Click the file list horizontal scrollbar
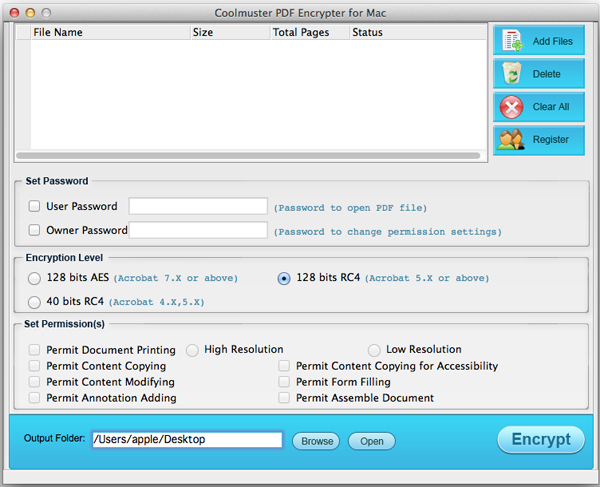Image resolution: width=600 pixels, height=487 pixels. click(248, 156)
